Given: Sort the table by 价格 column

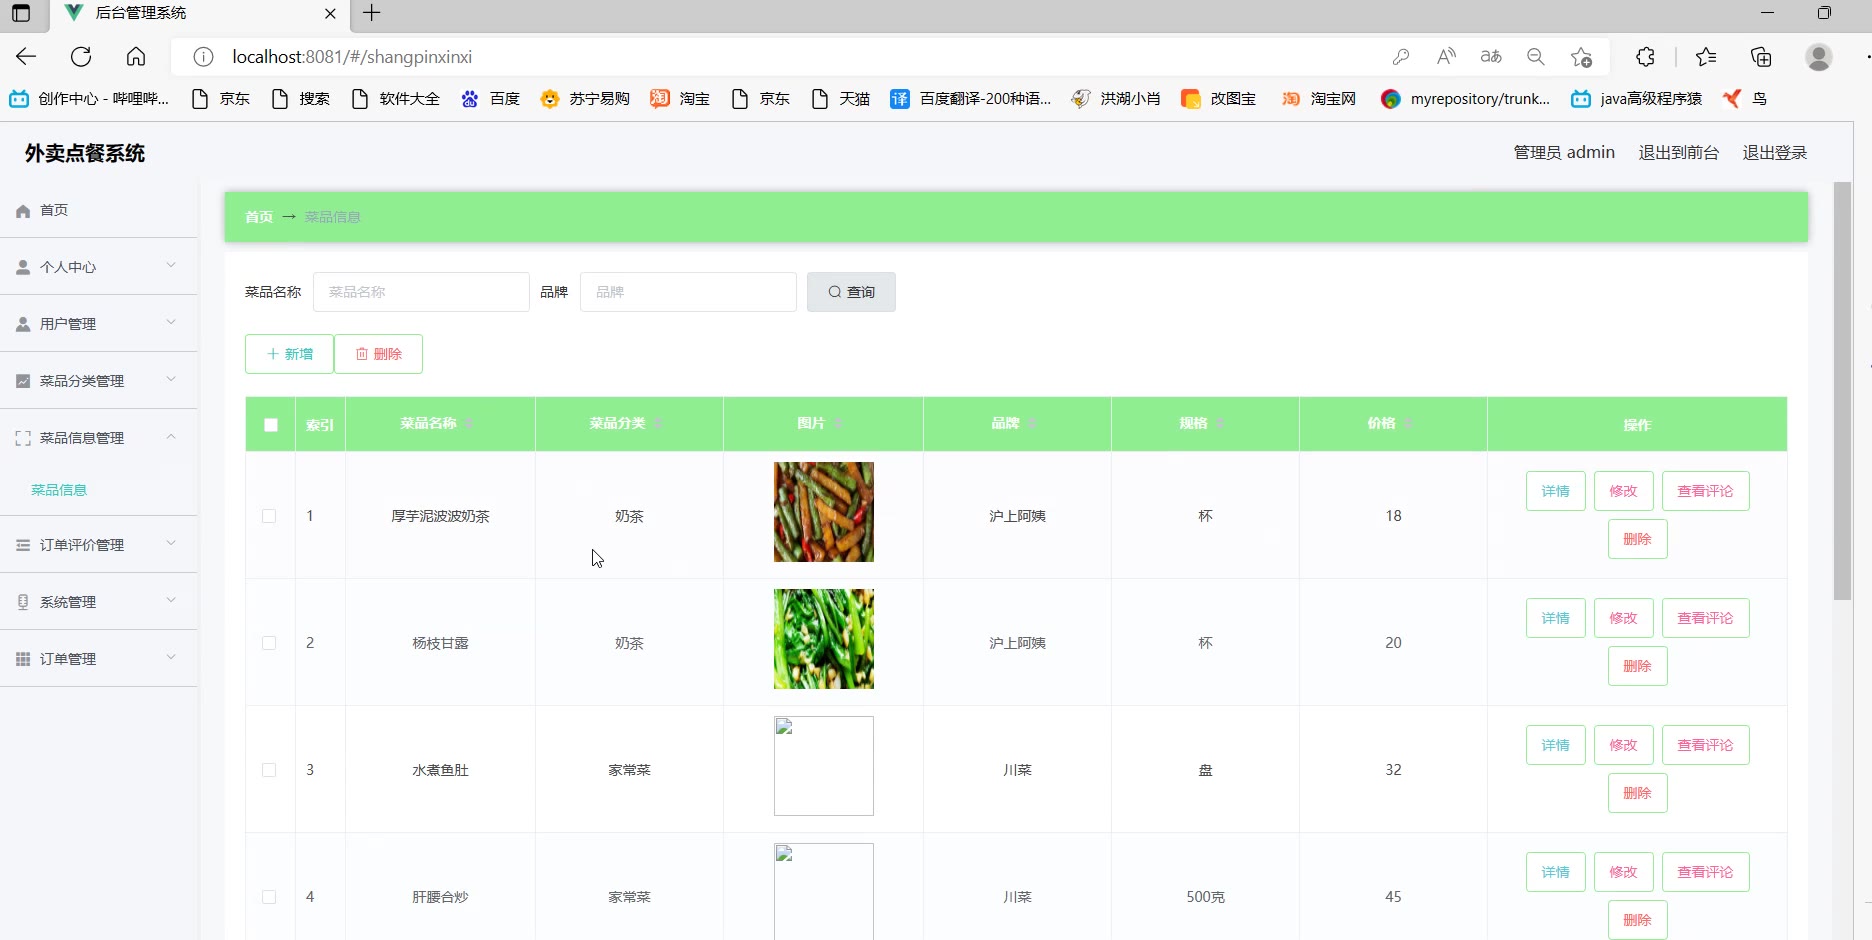Looking at the screenshot, I should (1408, 424).
